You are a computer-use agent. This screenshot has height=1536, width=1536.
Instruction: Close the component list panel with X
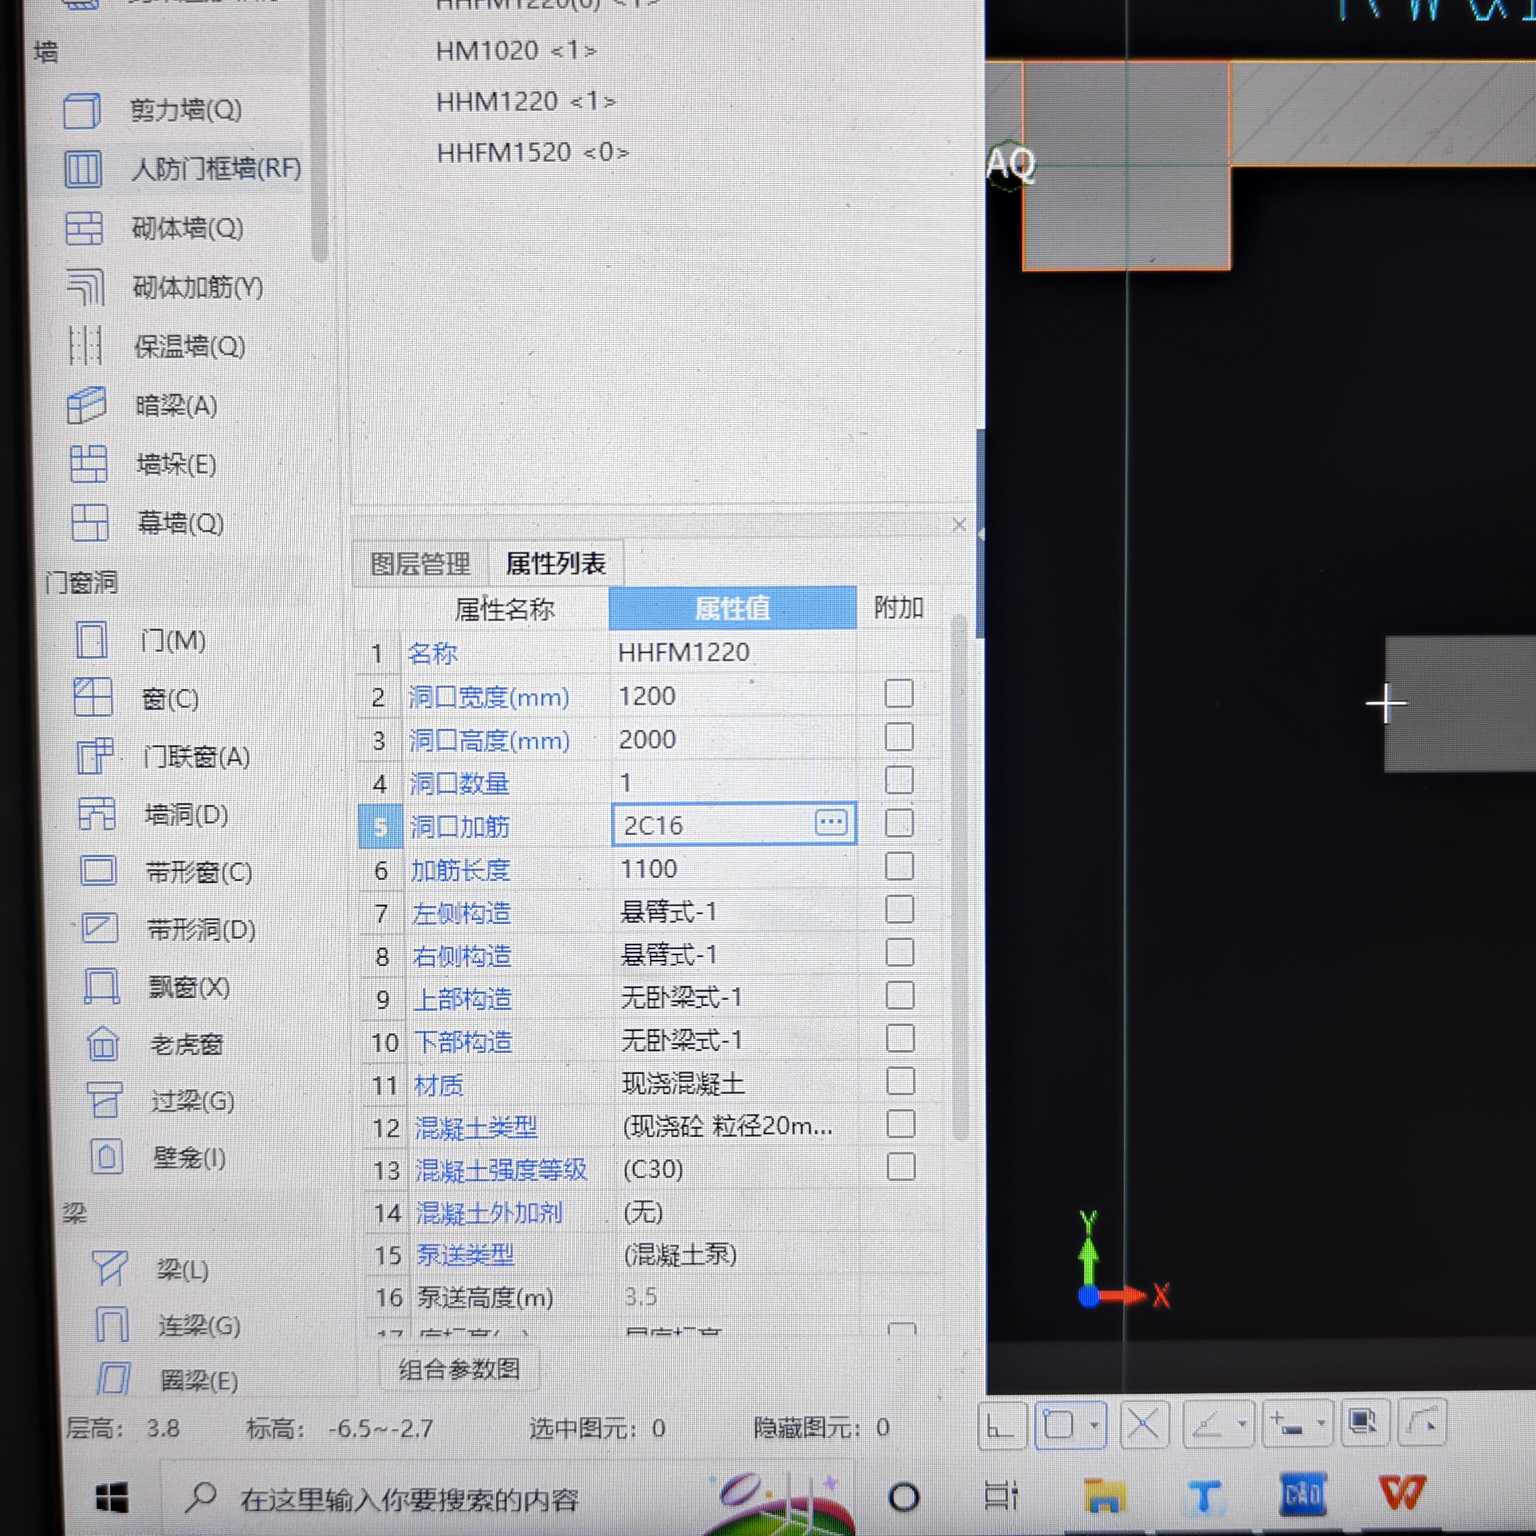coord(959,524)
